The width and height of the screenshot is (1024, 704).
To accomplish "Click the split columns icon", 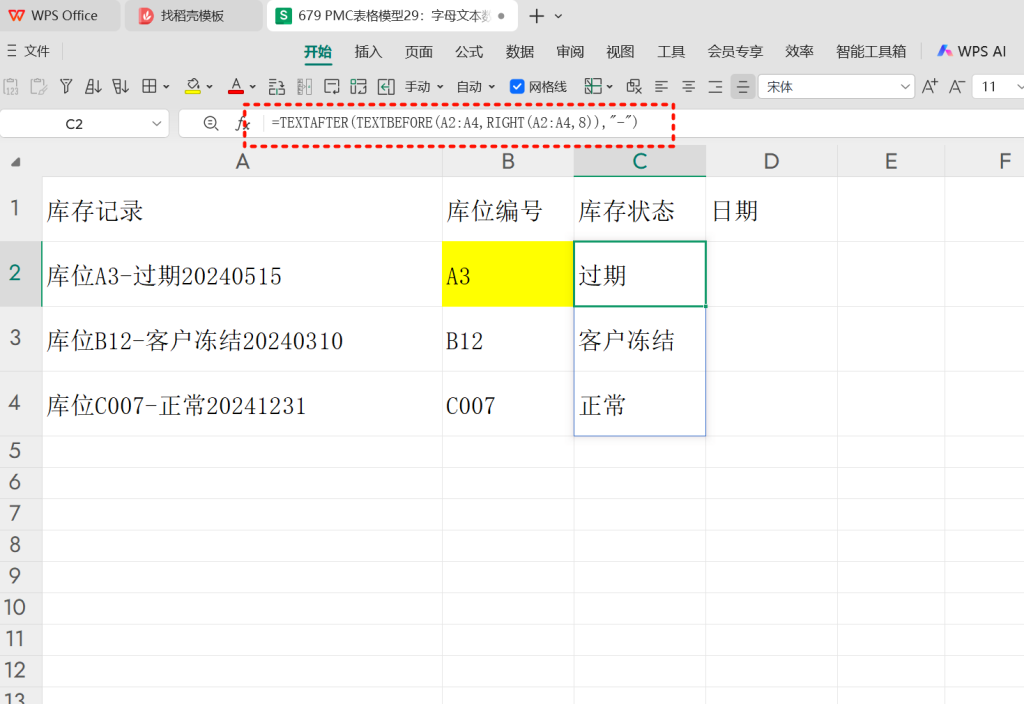I will pyautogui.click(x=304, y=86).
